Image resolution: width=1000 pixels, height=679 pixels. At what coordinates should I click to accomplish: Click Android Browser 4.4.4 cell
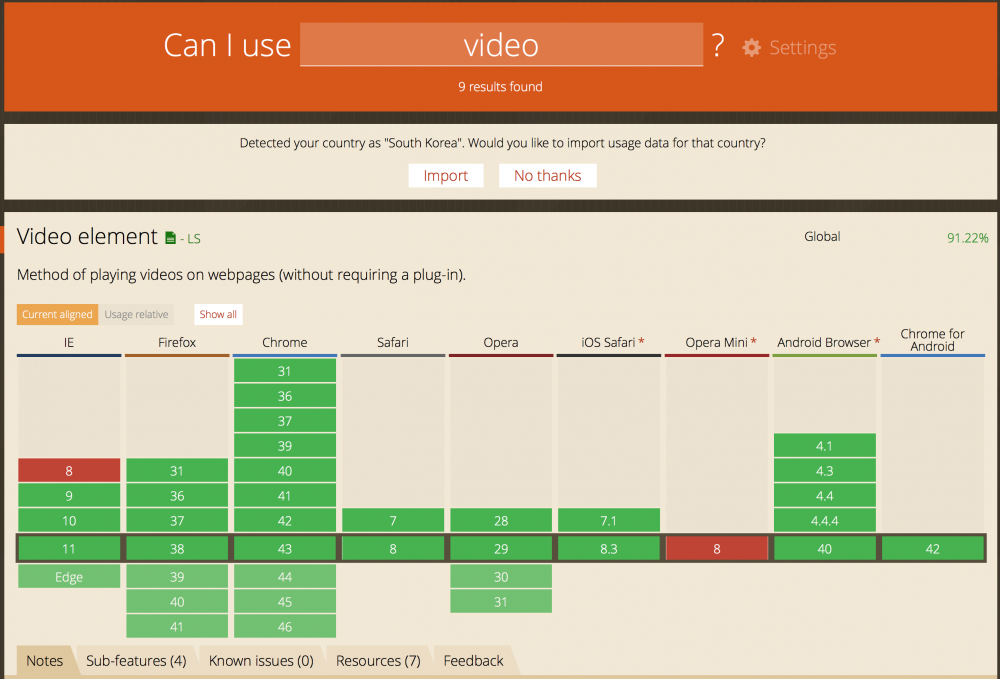point(825,521)
